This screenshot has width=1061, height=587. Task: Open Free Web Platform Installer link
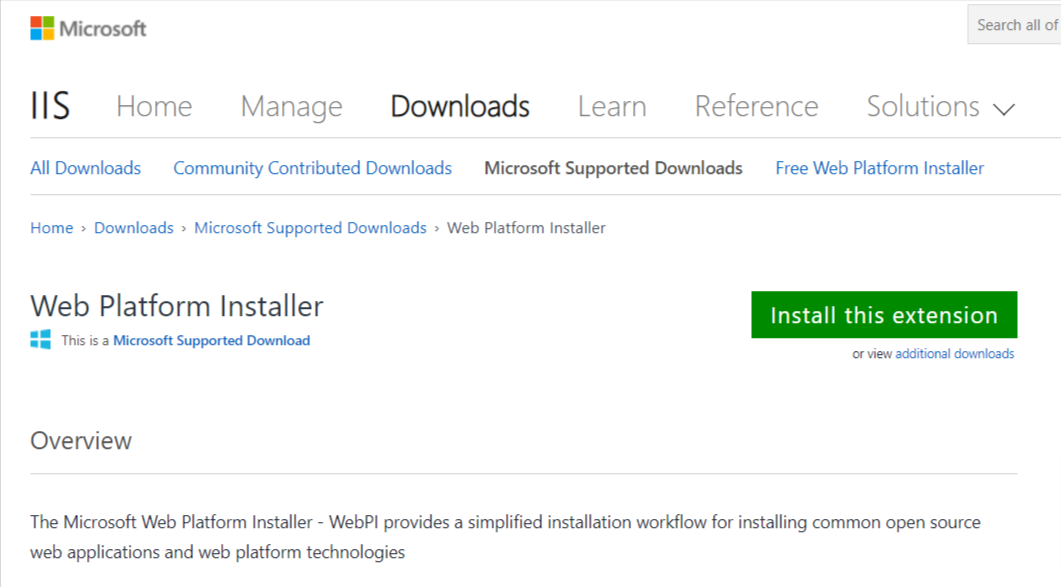pos(880,168)
